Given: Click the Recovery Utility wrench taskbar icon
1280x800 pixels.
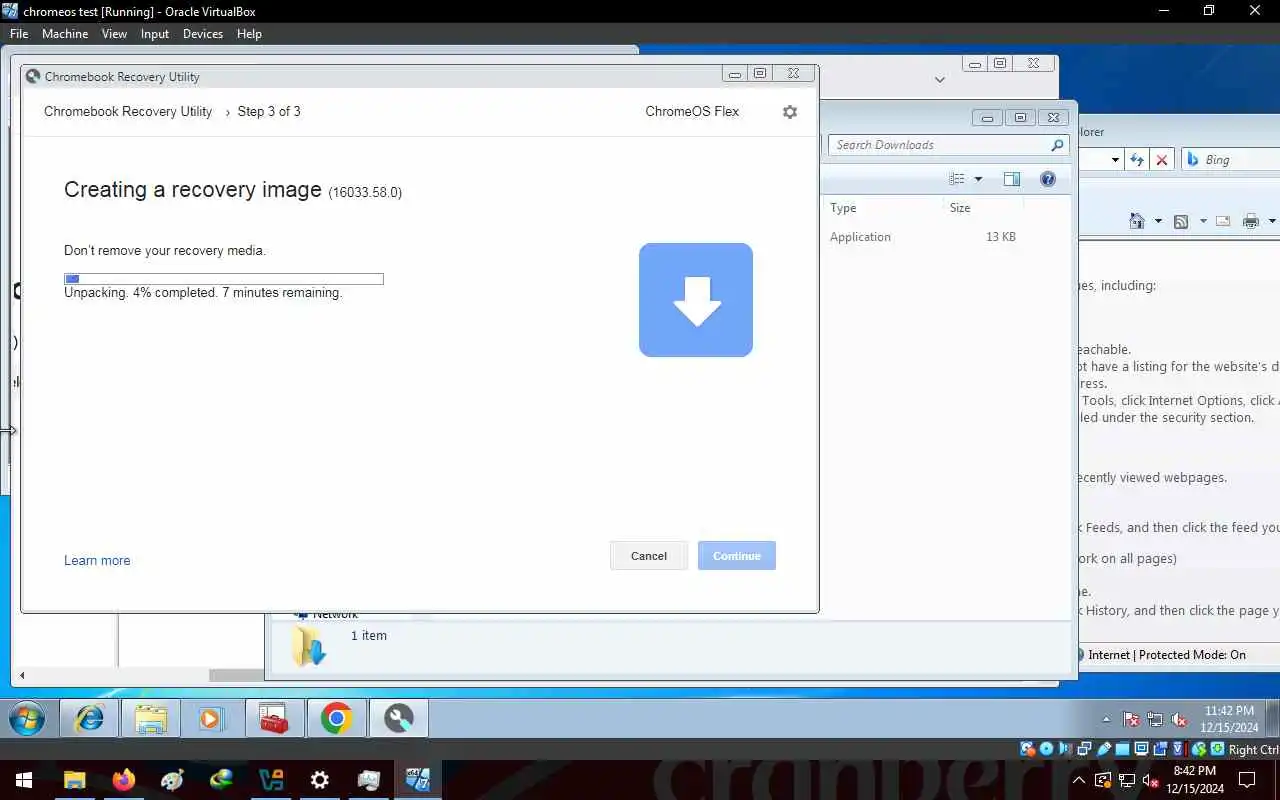Looking at the screenshot, I should tap(399, 719).
